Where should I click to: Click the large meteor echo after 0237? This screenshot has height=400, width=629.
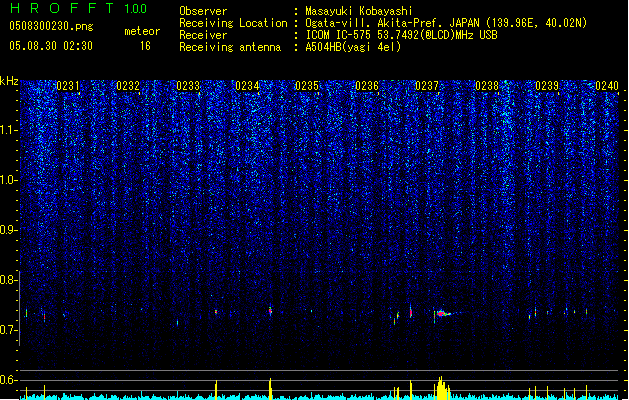click(x=442, y=313)
